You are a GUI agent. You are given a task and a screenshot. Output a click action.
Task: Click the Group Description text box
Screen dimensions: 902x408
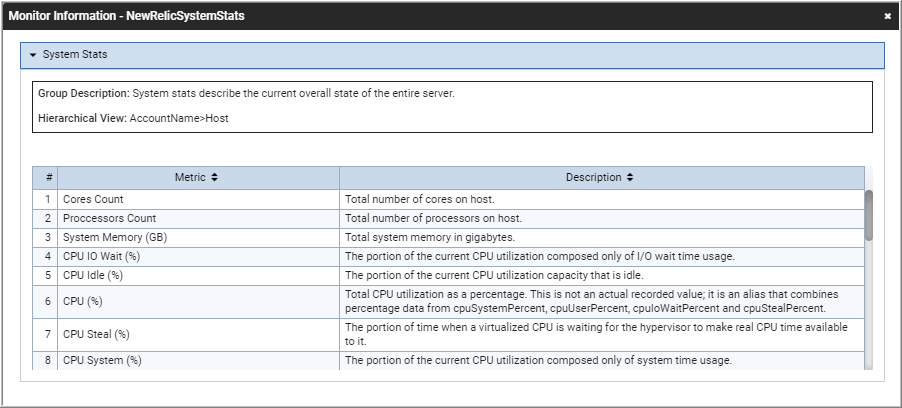point(452,106)
